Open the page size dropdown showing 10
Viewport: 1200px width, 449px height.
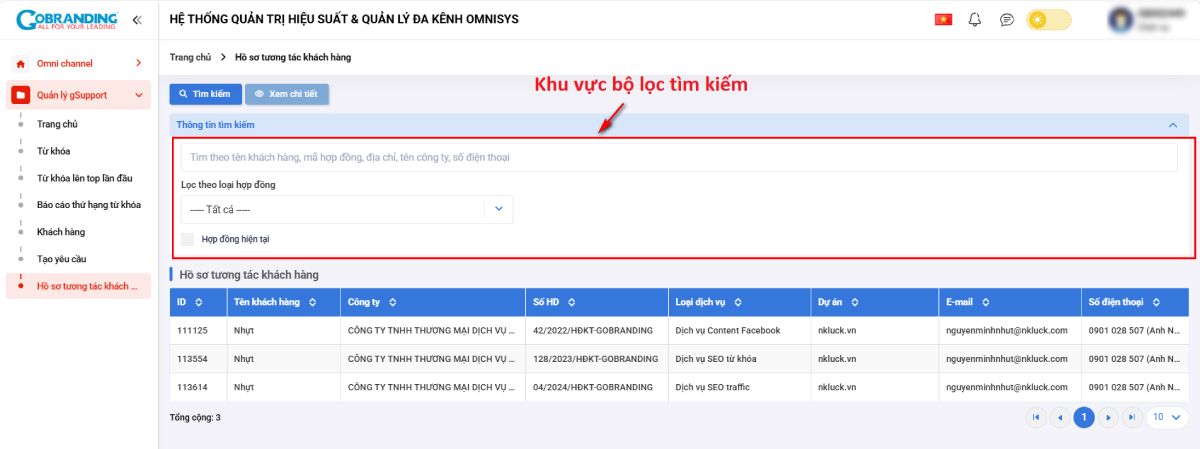pyautogui.click(x=1166, y=417)
